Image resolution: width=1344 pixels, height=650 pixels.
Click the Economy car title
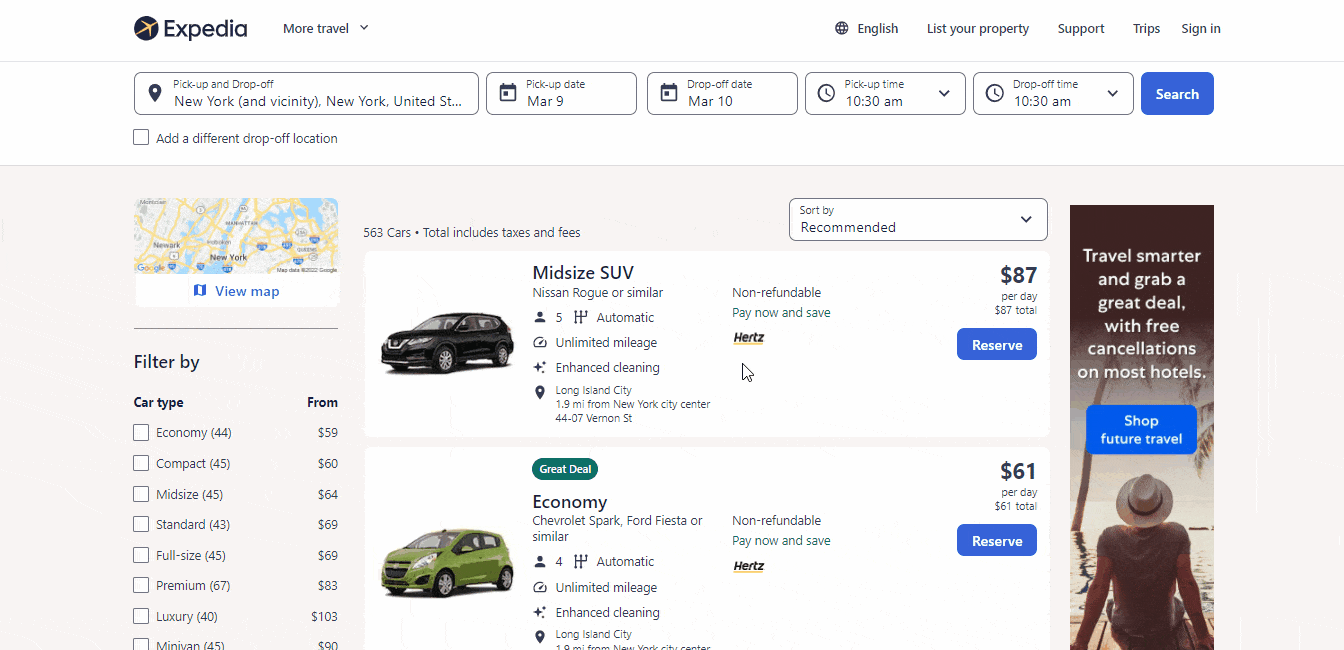(569, 502)
